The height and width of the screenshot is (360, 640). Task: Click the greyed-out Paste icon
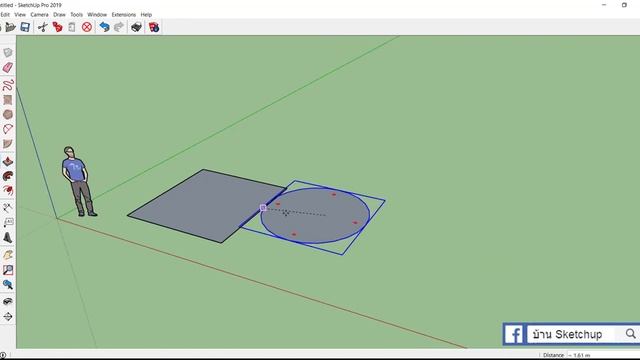72,27
